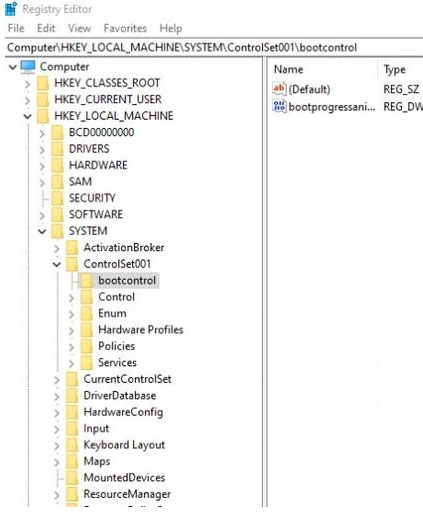Click the SAM folder icon
Screen dimensions: 423x515
(57, 182)
